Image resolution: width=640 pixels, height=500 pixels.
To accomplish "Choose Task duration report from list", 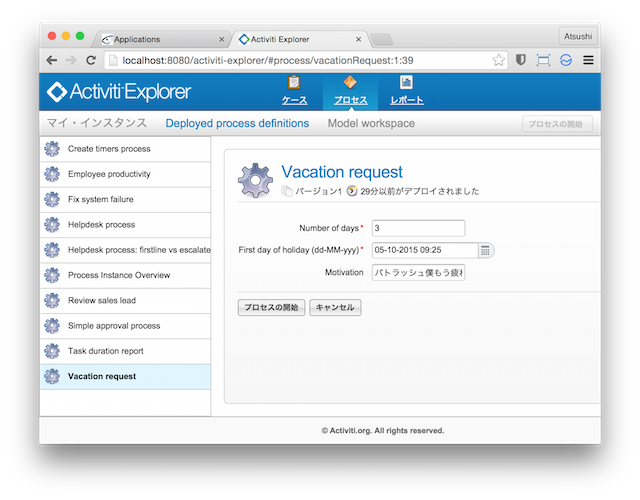I will 105,351.
